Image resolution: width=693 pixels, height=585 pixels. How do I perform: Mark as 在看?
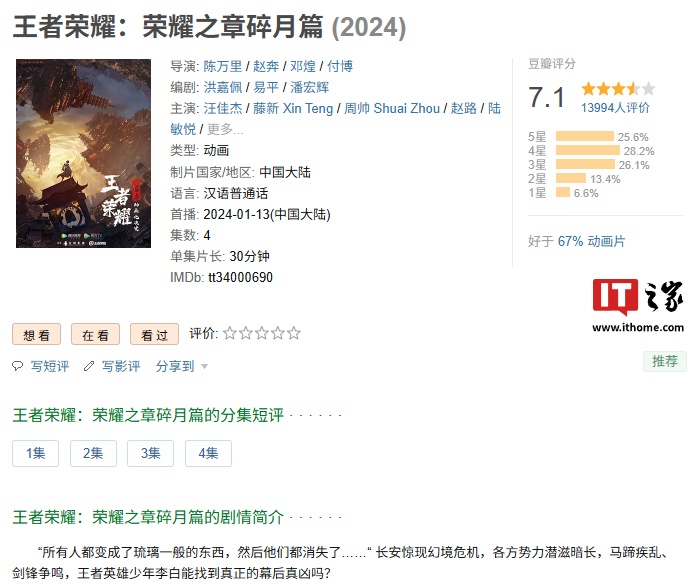pyautogui.click(x=95, y=334)
